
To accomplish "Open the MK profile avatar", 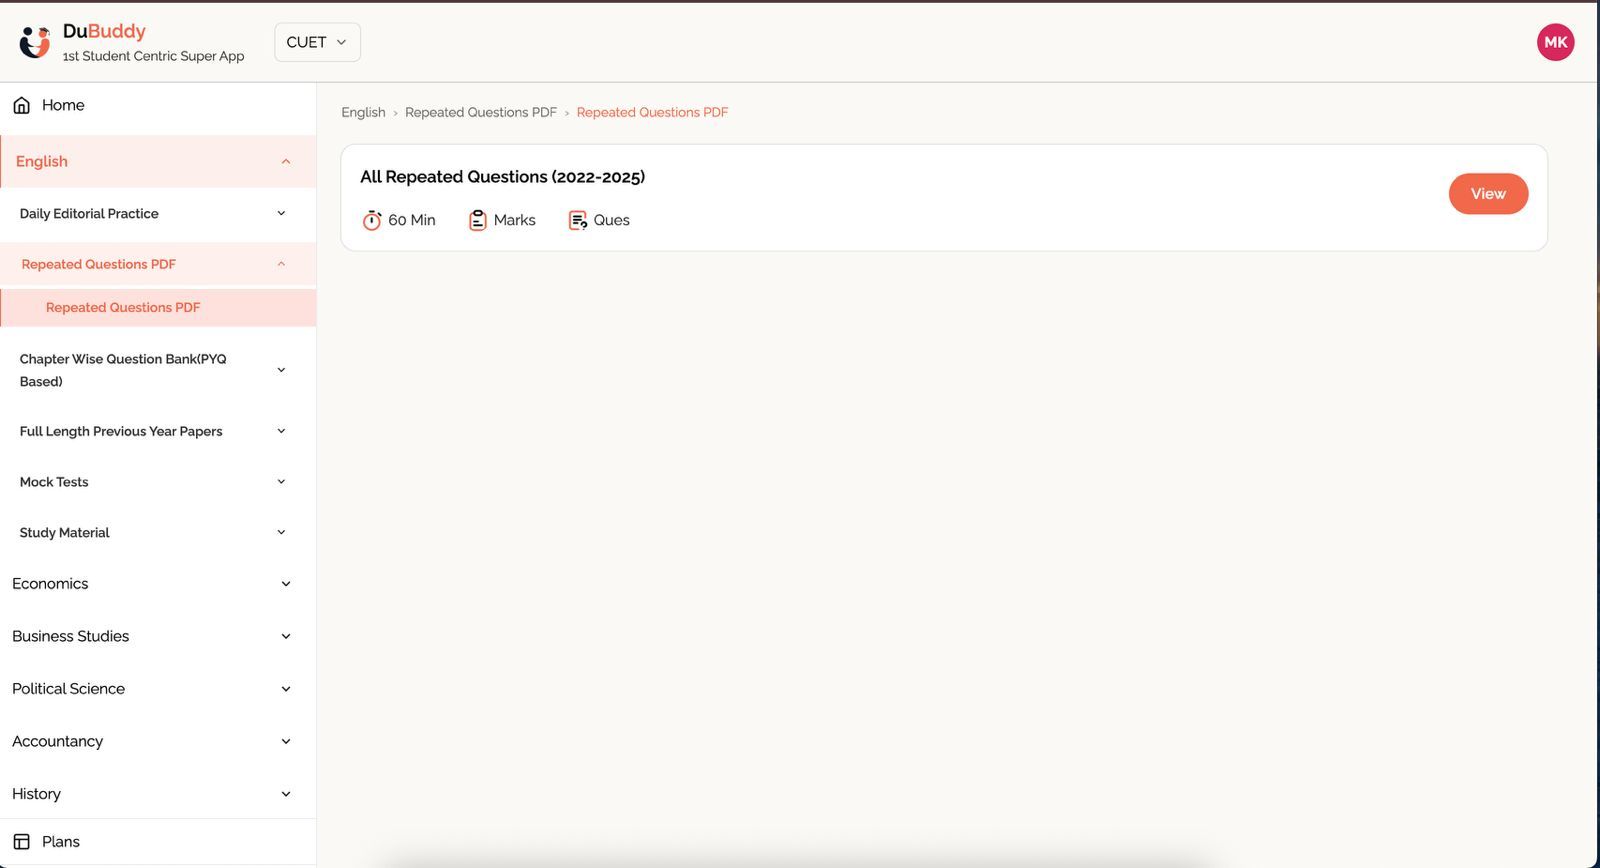I will [x=1555, y=42].
